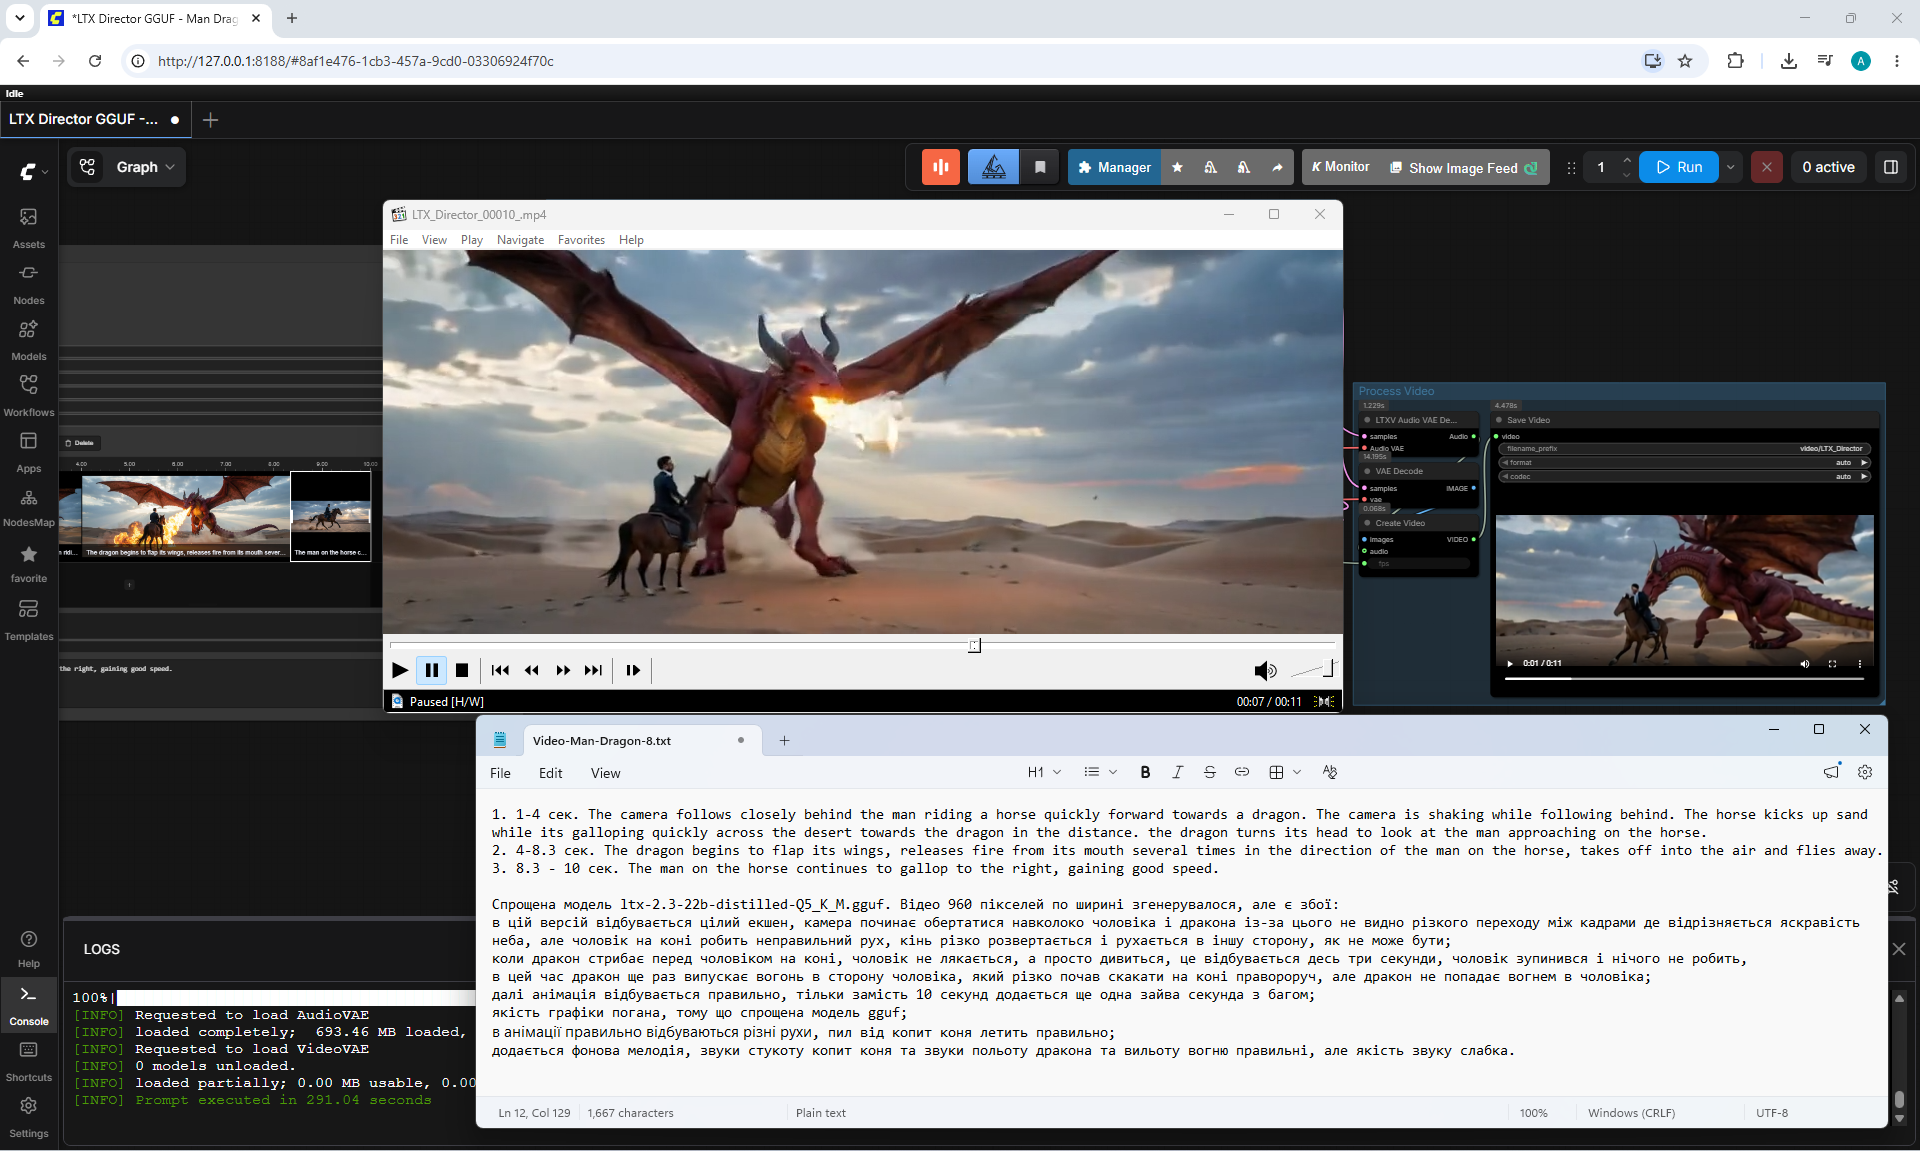
Task: Click the orange audio bars toolbar icon
Action: click(x=940, y=167)
